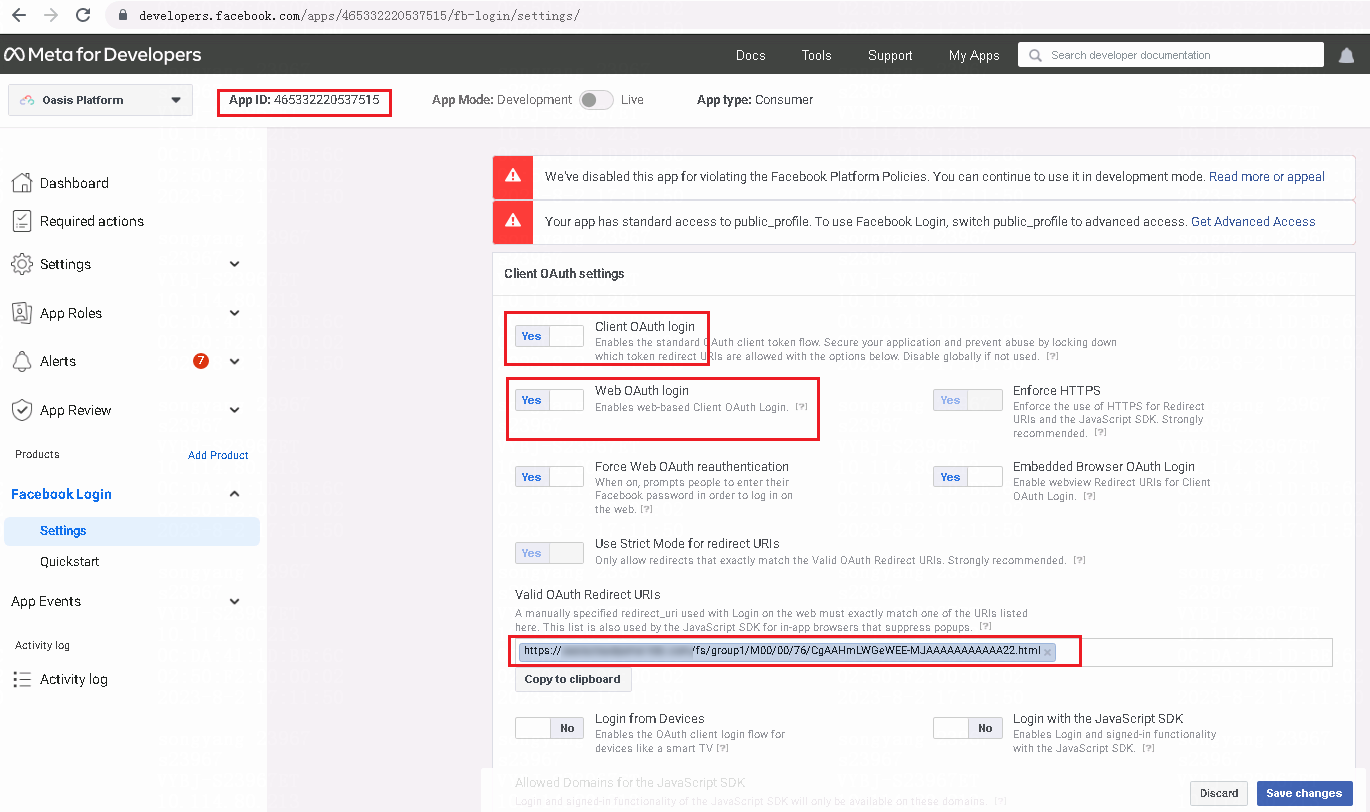Open help tooltip for Login with JavaScript SDK

[1148, 748]
